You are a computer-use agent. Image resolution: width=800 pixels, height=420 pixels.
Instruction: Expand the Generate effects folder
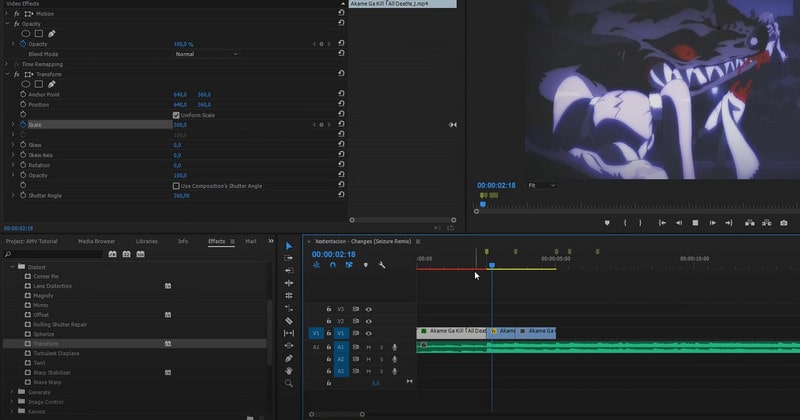pyautogui.click(x=12, y=392)
